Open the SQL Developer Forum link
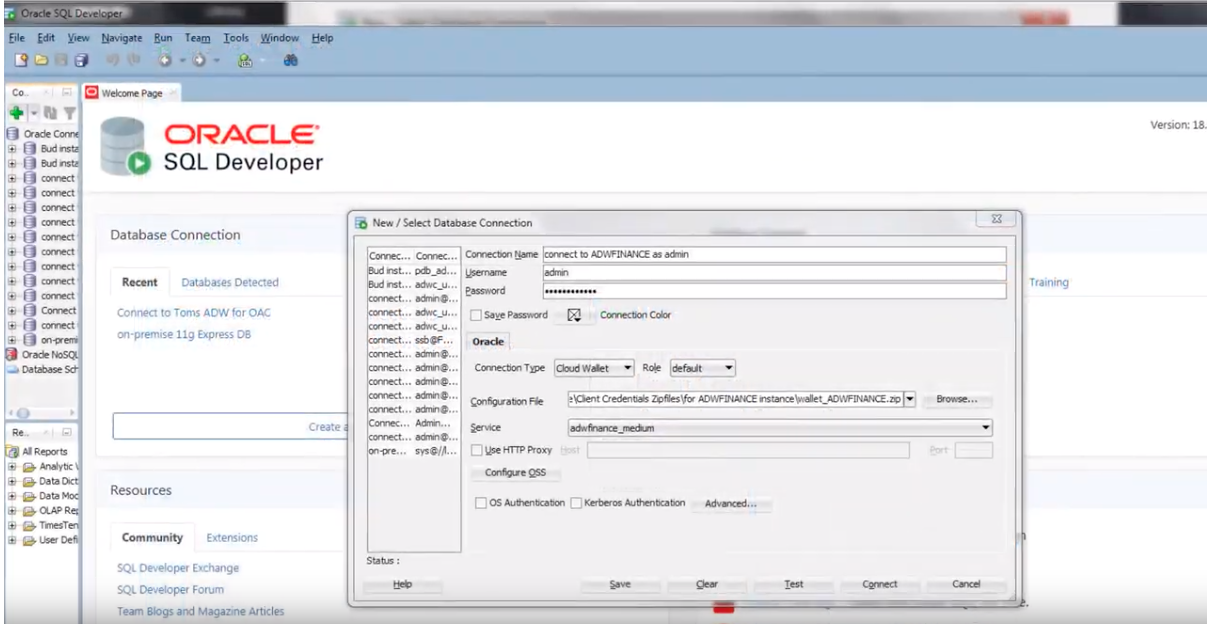This screenshot has height=624, width=1222. tap(169, 589)
